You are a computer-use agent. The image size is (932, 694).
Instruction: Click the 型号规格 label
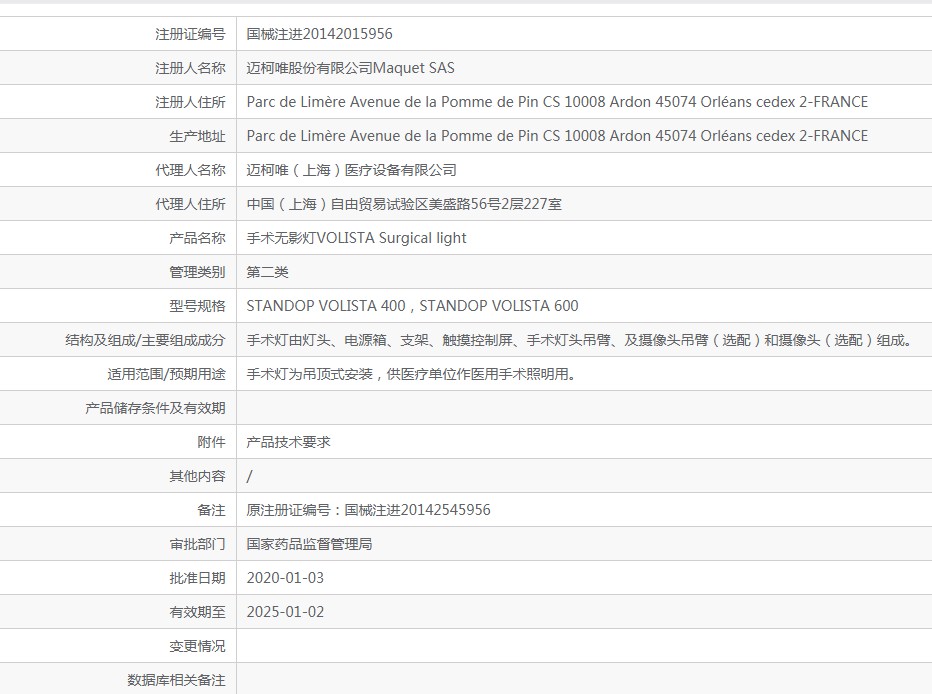point(197,306)
